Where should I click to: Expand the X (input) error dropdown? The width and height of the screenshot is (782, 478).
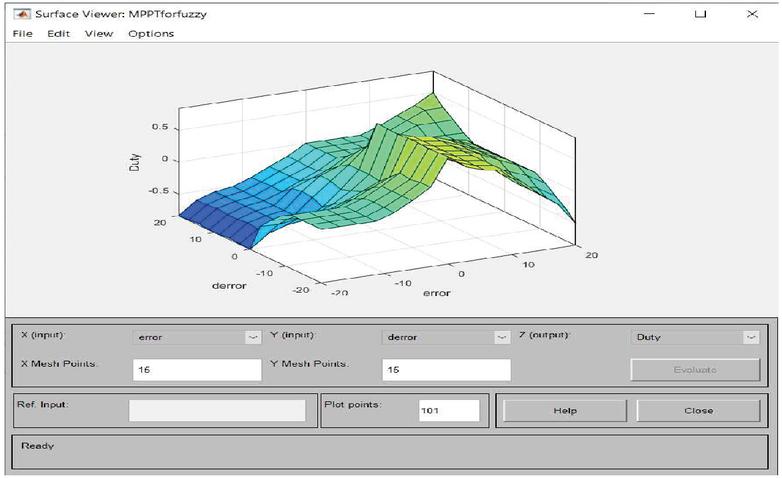(x=197, y=337)
